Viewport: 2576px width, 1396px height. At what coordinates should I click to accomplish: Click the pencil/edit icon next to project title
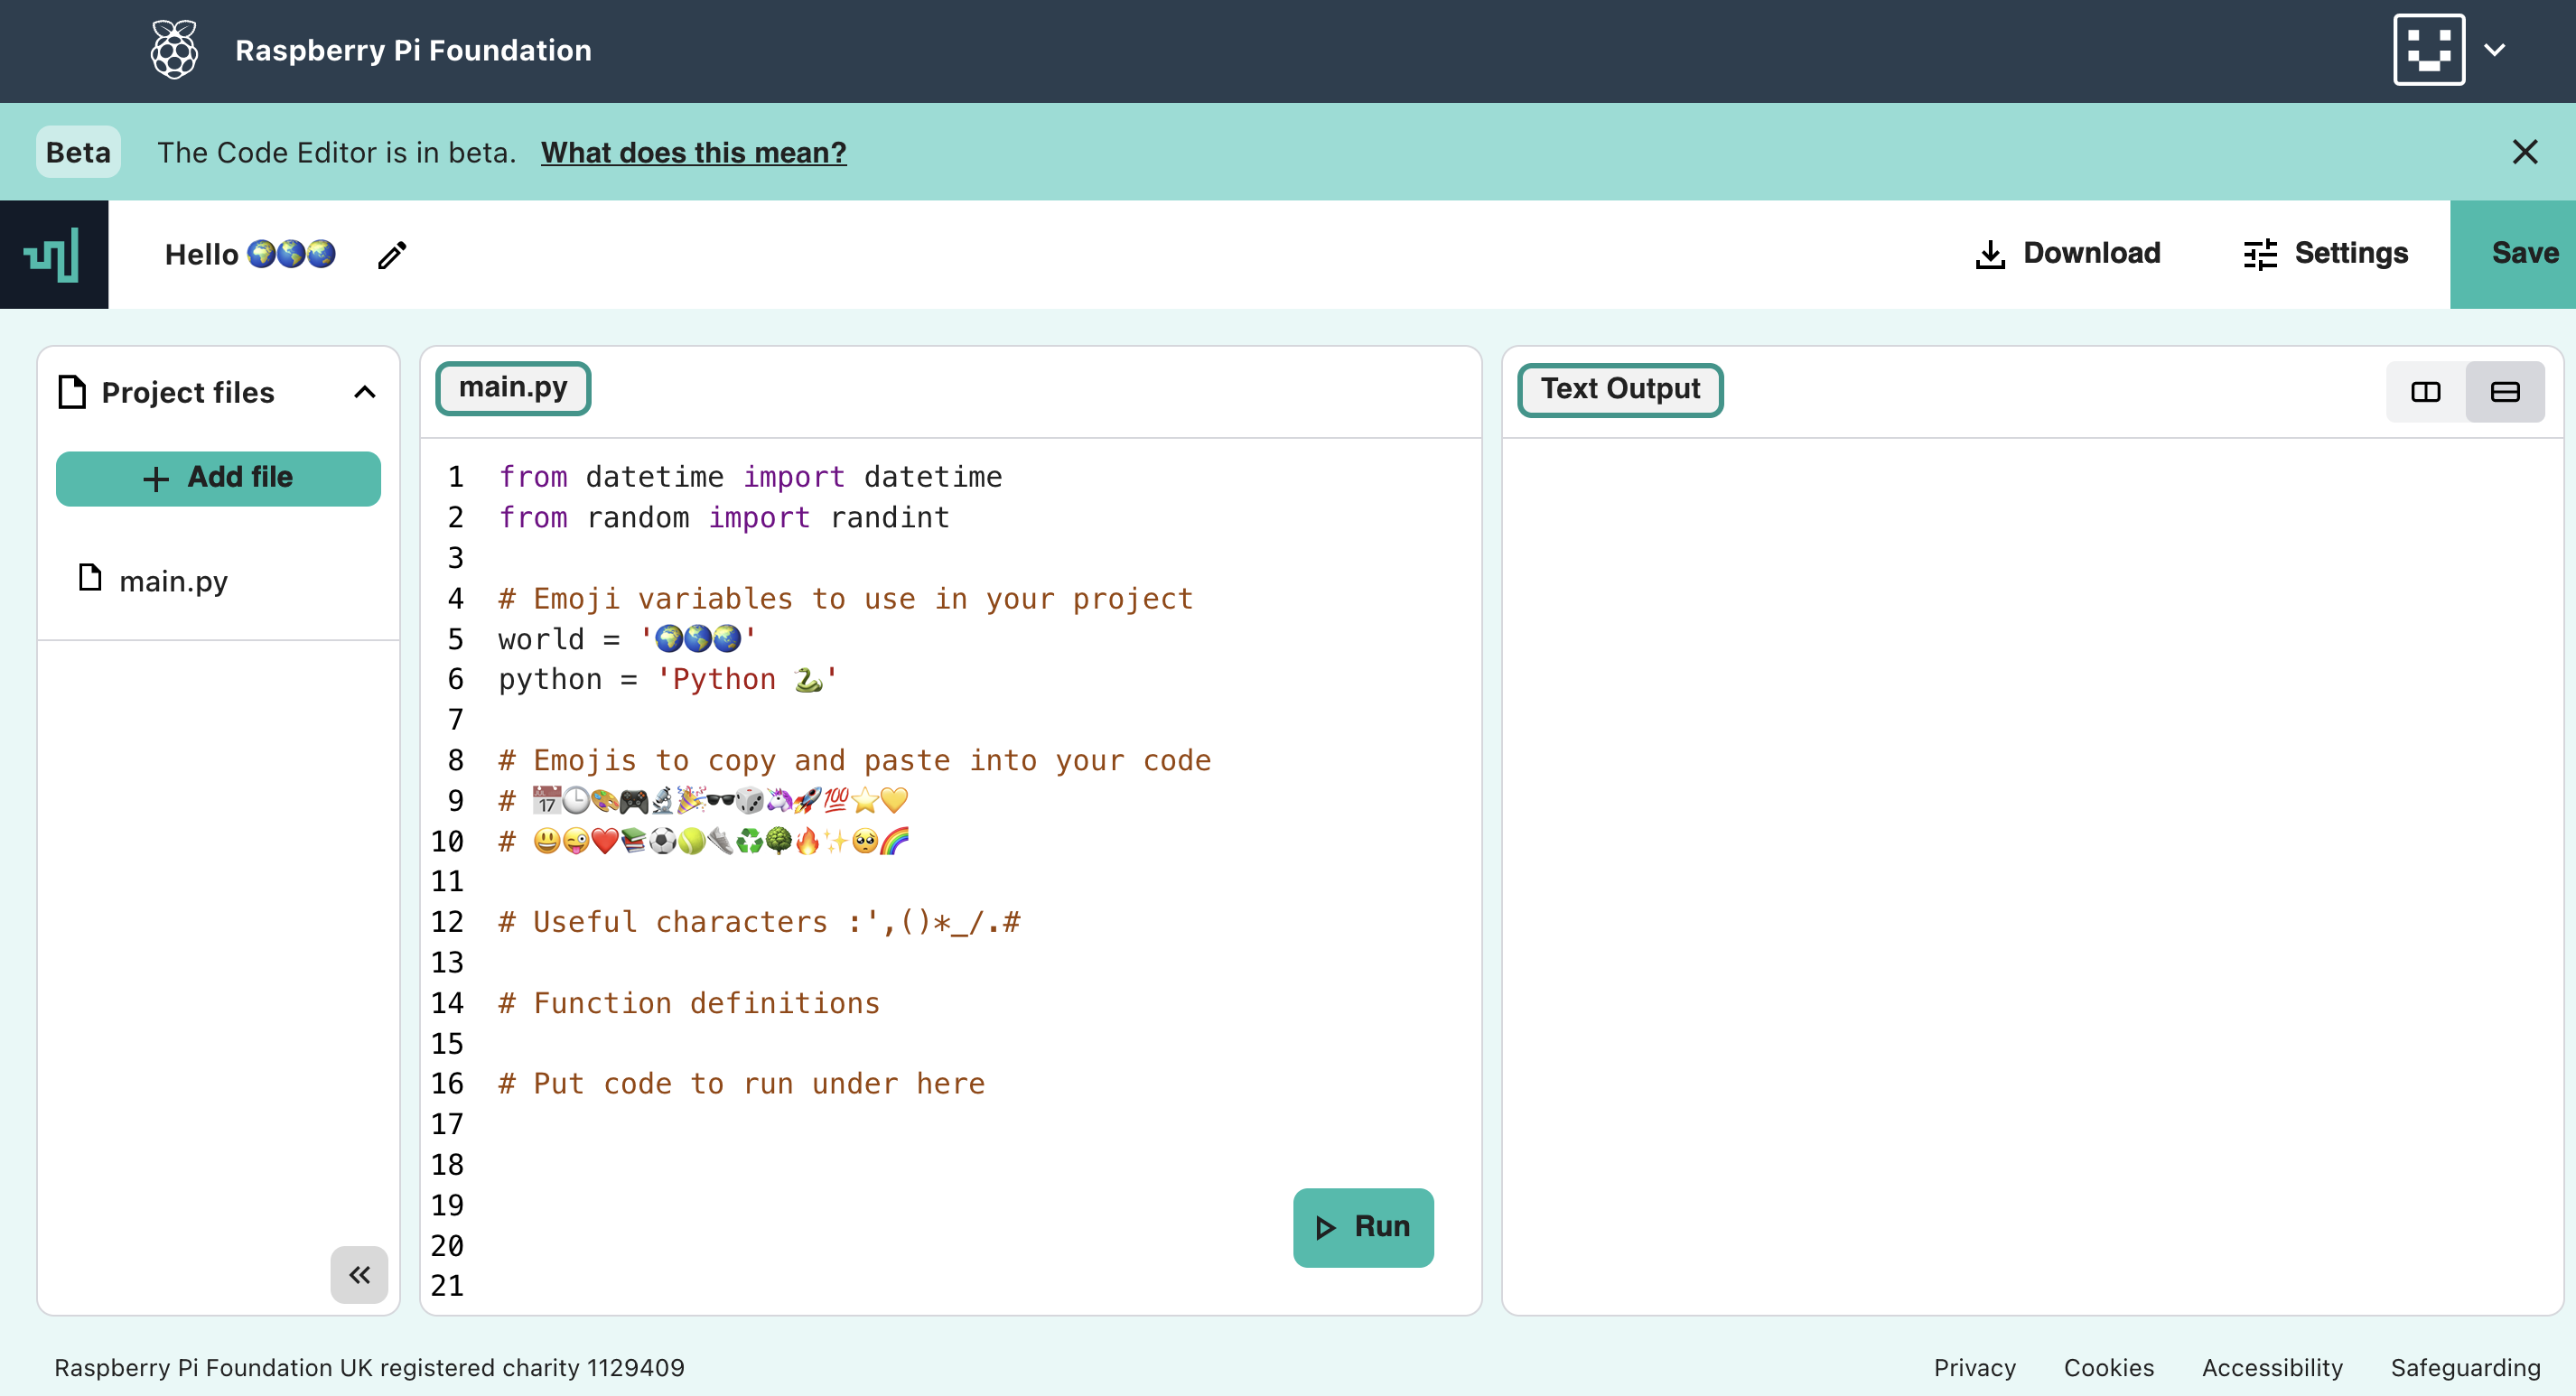(390, 255)
